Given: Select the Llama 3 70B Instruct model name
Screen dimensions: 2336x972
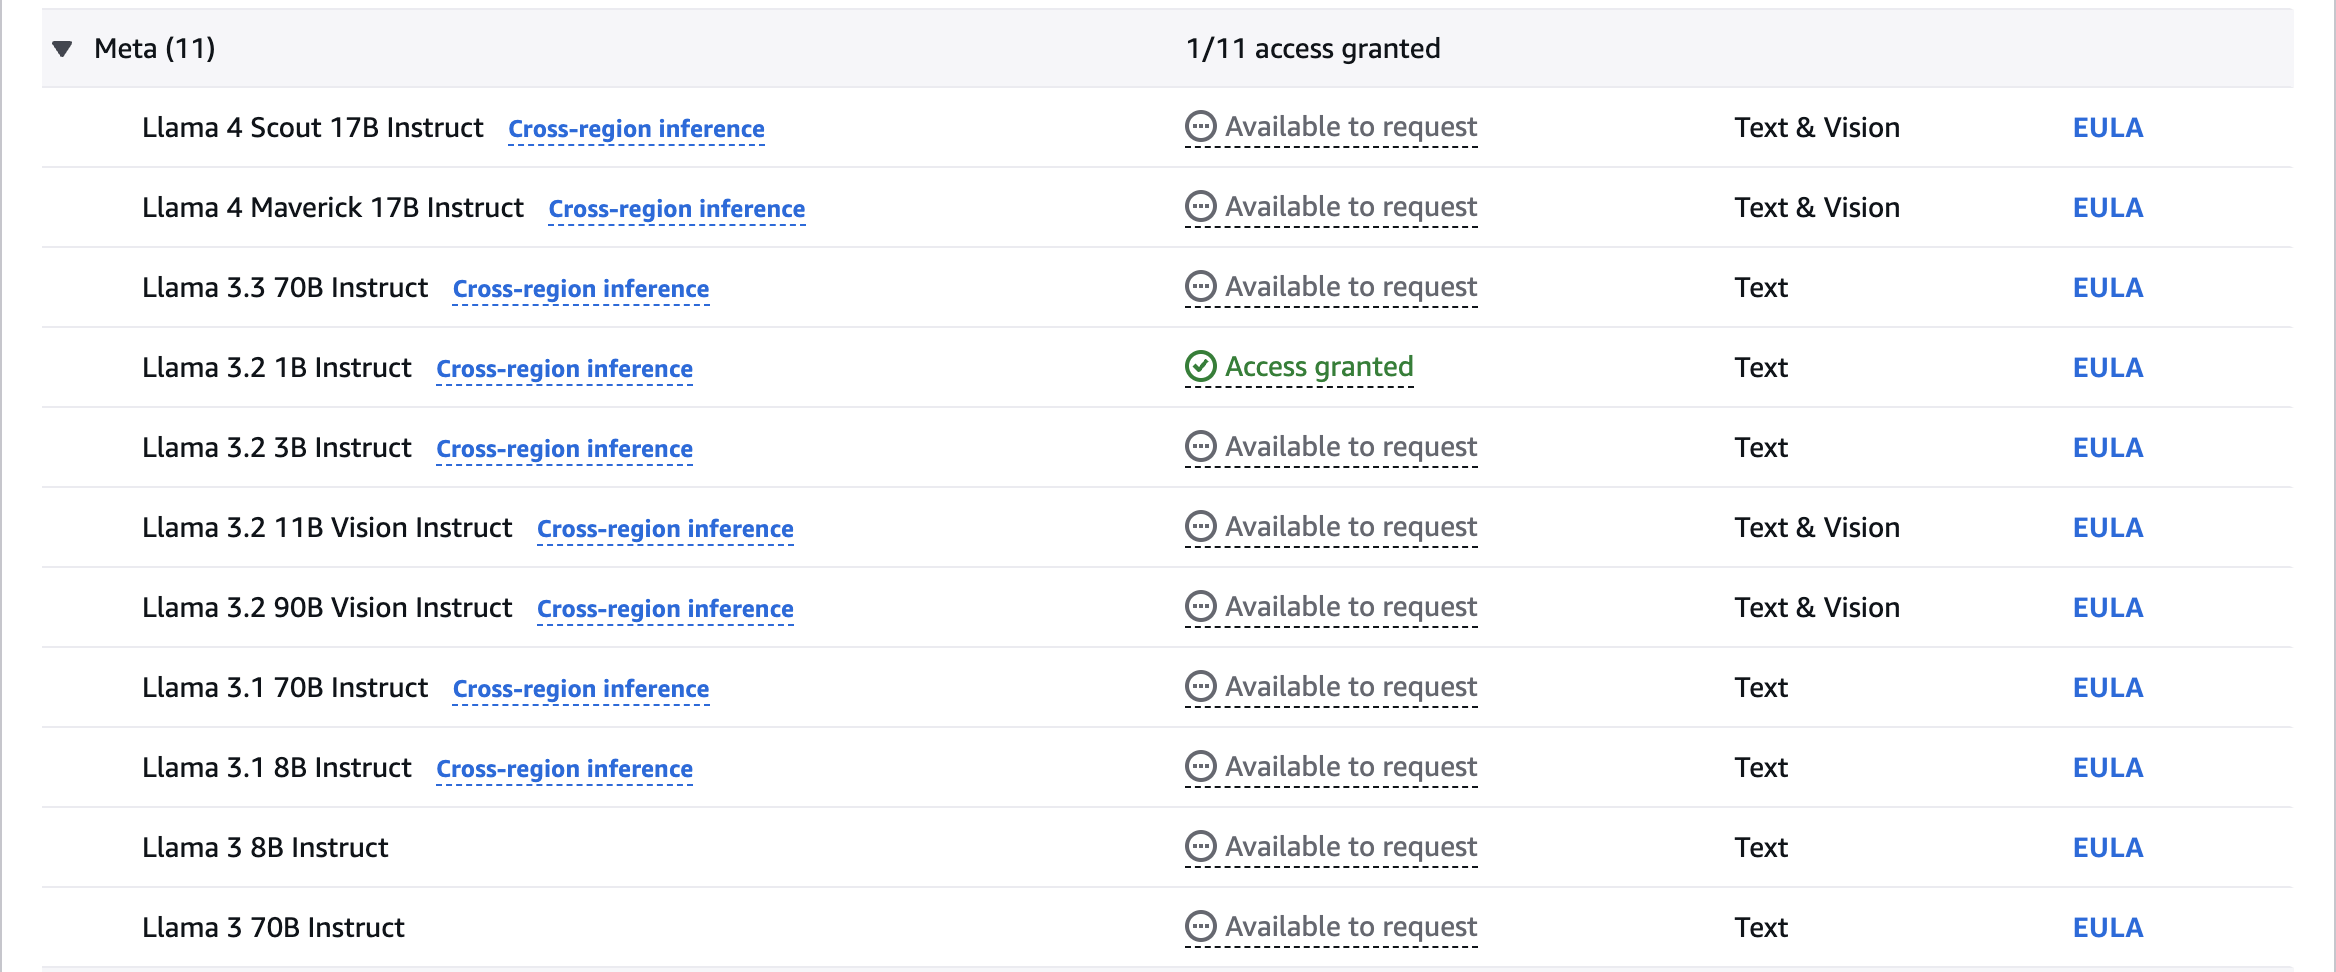Looking at the screenshot, I should [x=273, y=928].
